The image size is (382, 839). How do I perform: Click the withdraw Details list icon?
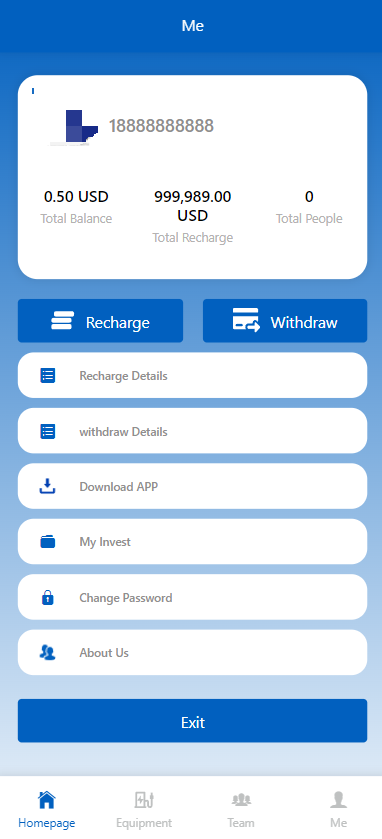tap(48, 431)
